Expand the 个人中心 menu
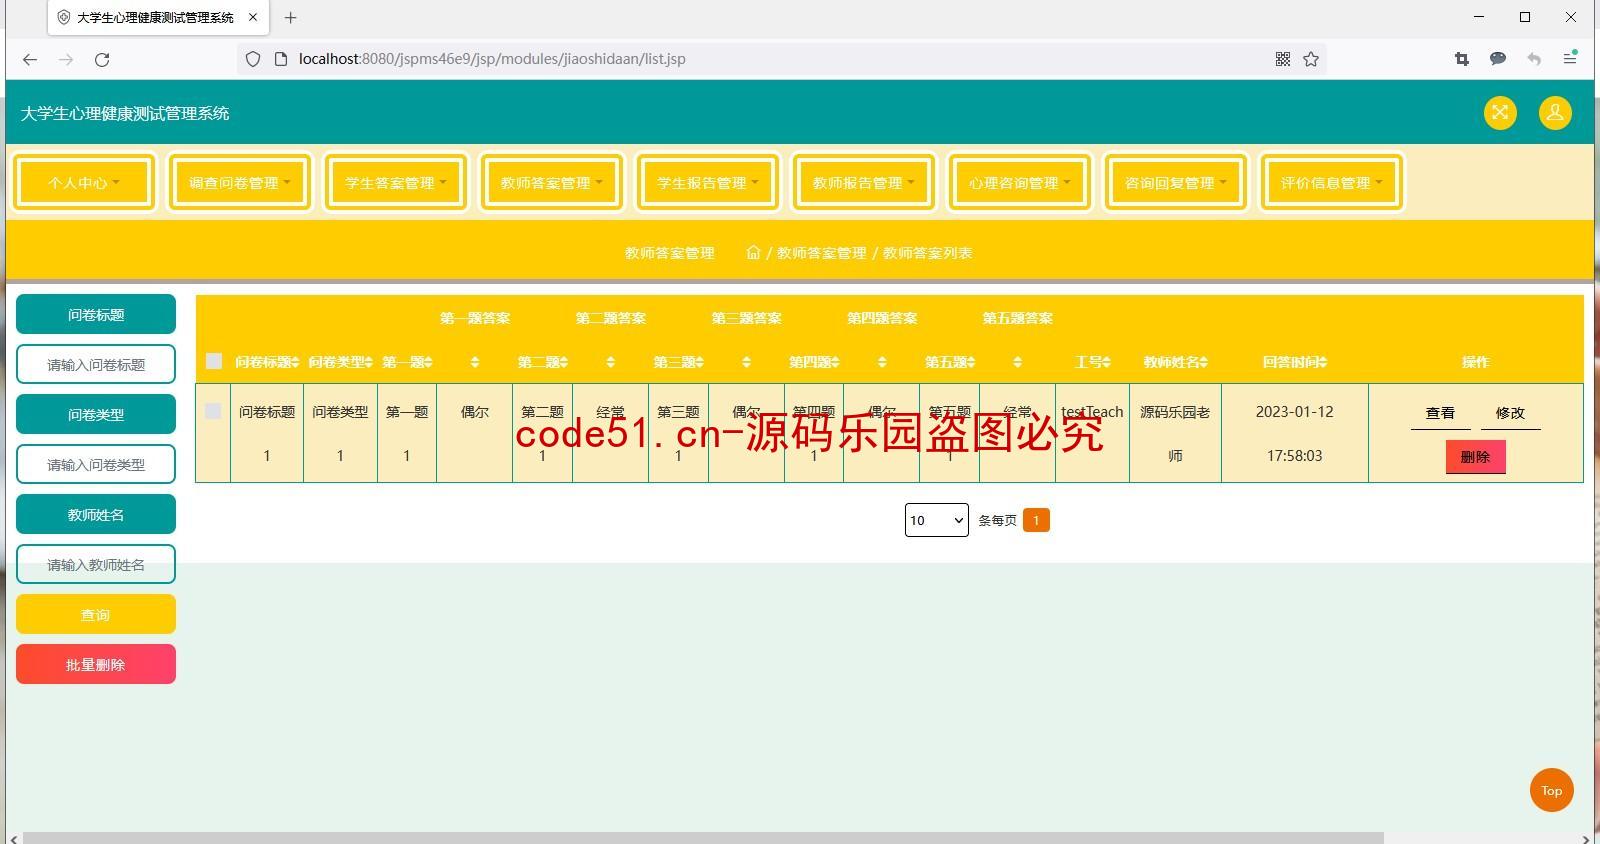This screenshot has height=844, width=1600. 84,182
